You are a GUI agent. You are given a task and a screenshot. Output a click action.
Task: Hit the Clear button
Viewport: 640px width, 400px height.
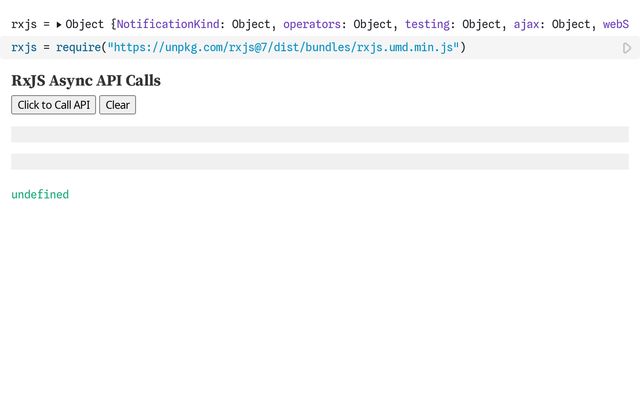[118, 105]
